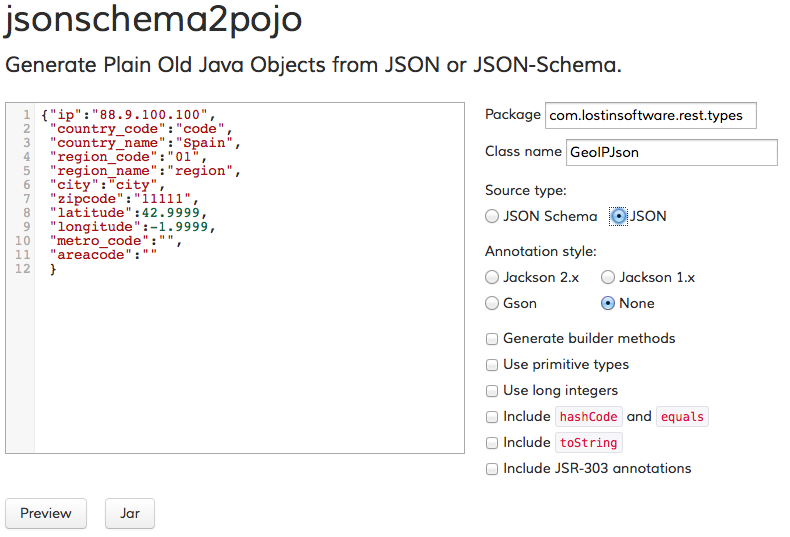Enable Generate builder methods checkbox
Image resolution: width=790 pixels, height=537 pixels.
pos(492,339)
